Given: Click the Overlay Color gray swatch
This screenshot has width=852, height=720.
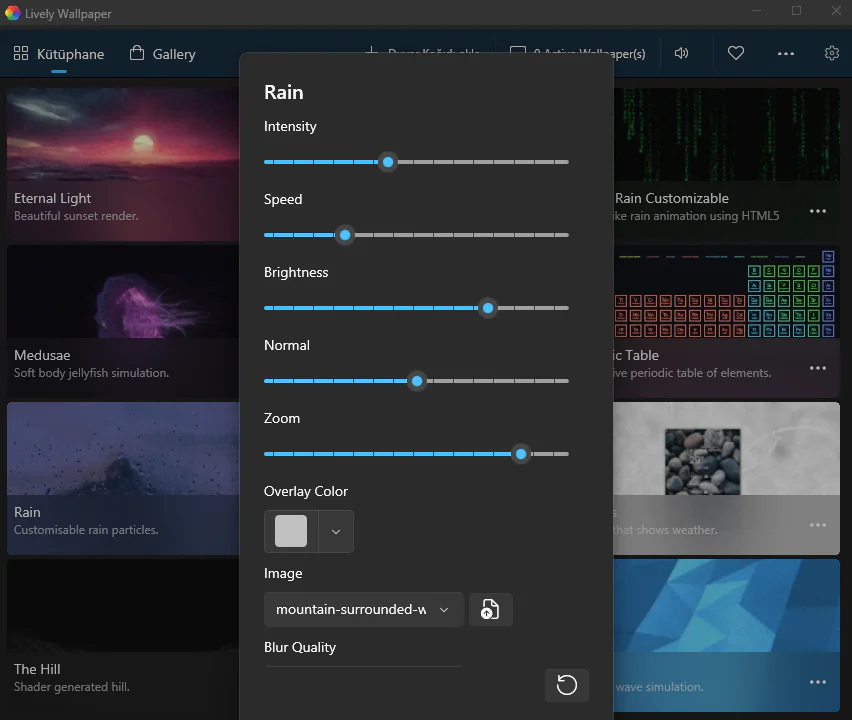Looking at the screenshot, I should pyautogui.click(x=291, y=532).
